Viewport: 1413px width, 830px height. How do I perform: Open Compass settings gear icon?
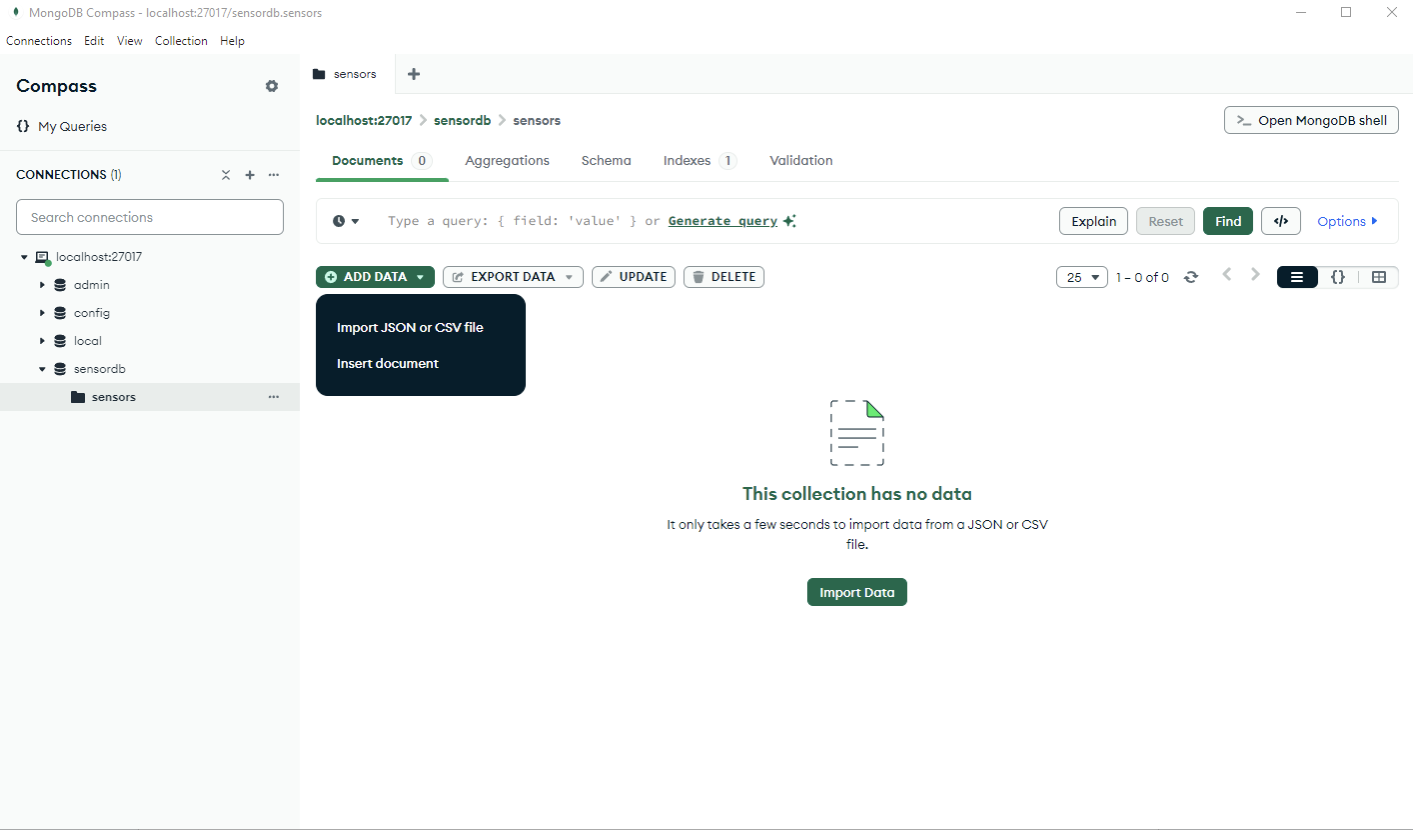[x=272, y=86]
